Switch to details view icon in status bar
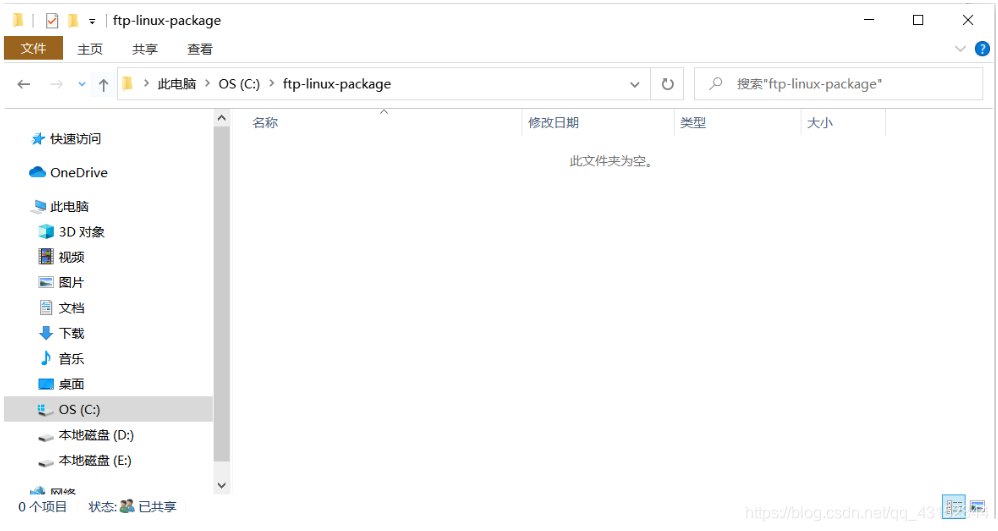This screenshot has height=531, width=998. coord(953,507)
